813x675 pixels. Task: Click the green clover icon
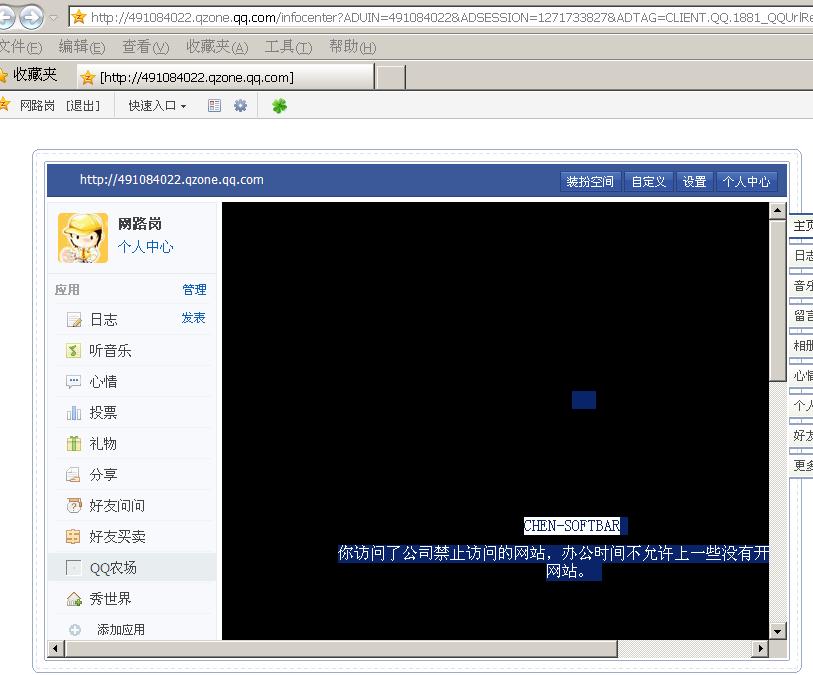coord(279,106)
